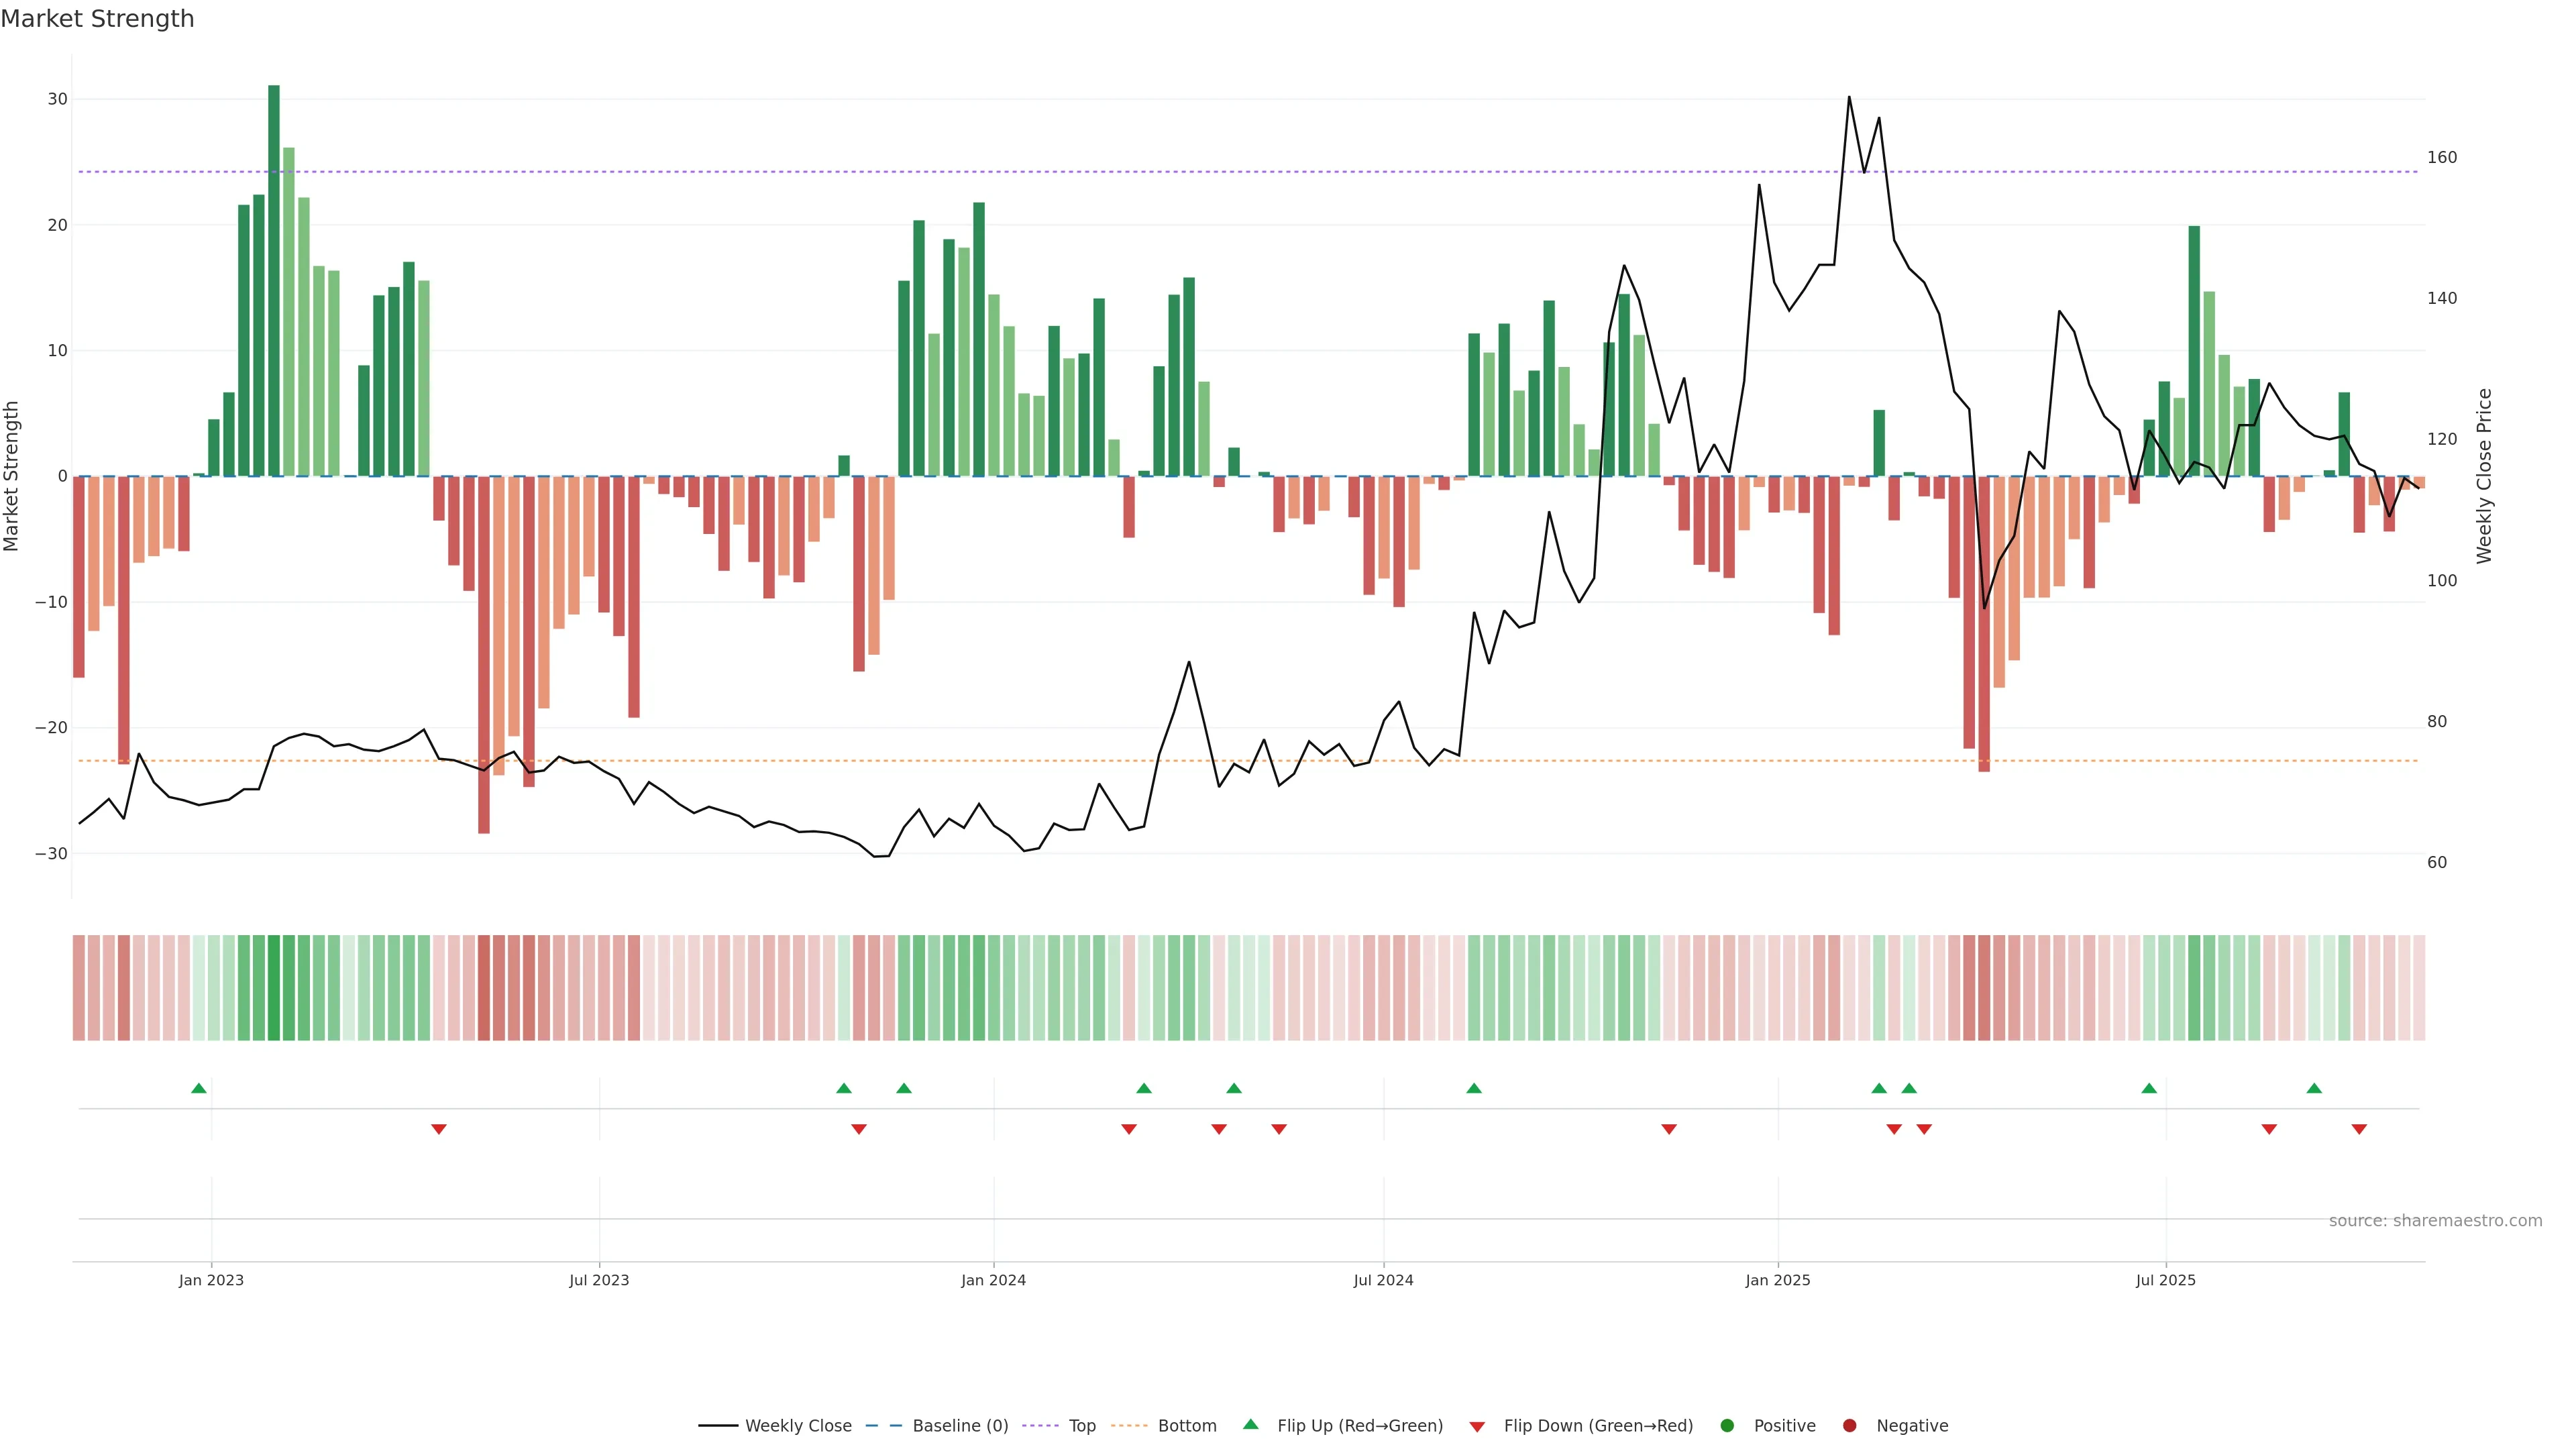Click the last red flip-down triangle marker
Image resolution: width=2576 pixels, height=1449 pixels.
click(2359, 1129)
